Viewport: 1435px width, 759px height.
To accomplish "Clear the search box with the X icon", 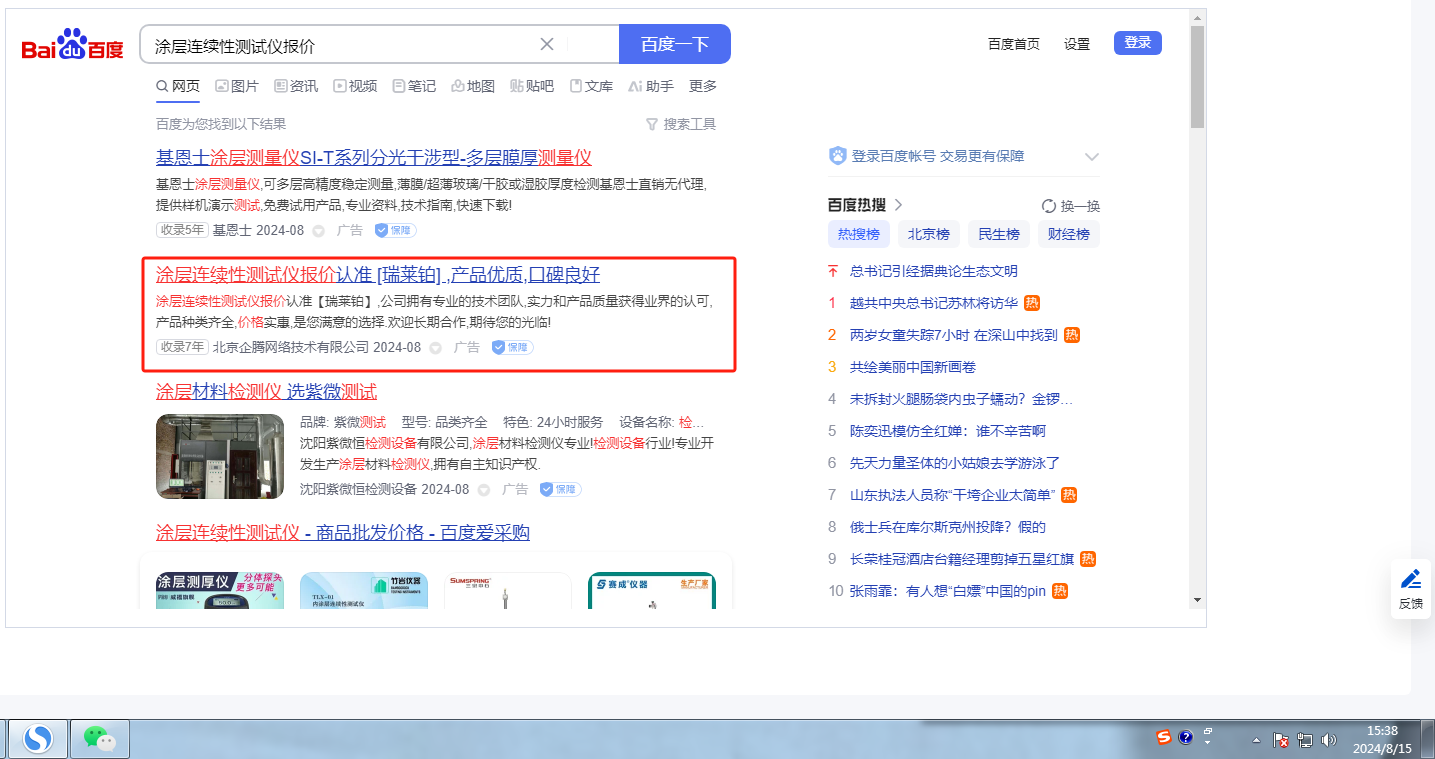I will click(x=547, y=44).
